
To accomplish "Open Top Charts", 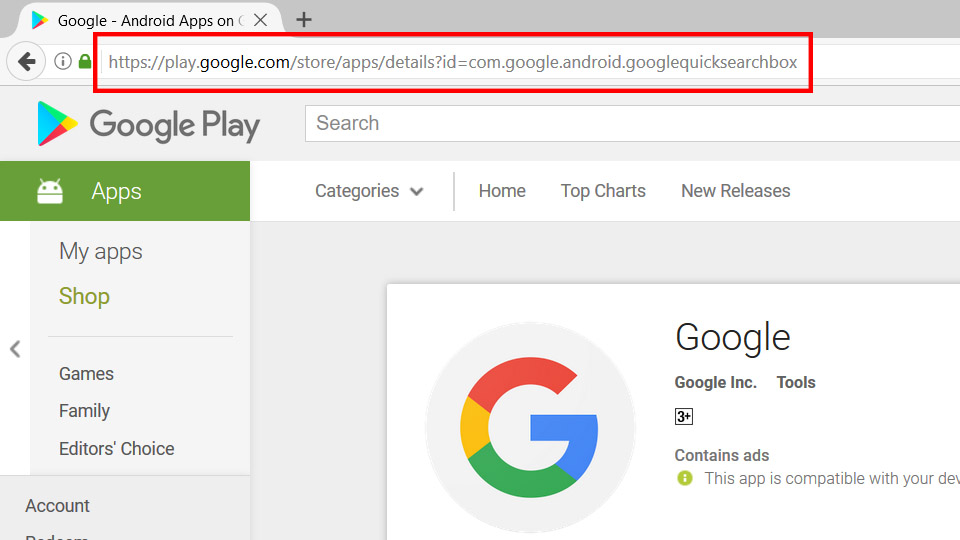I will (x=603, y=191).
